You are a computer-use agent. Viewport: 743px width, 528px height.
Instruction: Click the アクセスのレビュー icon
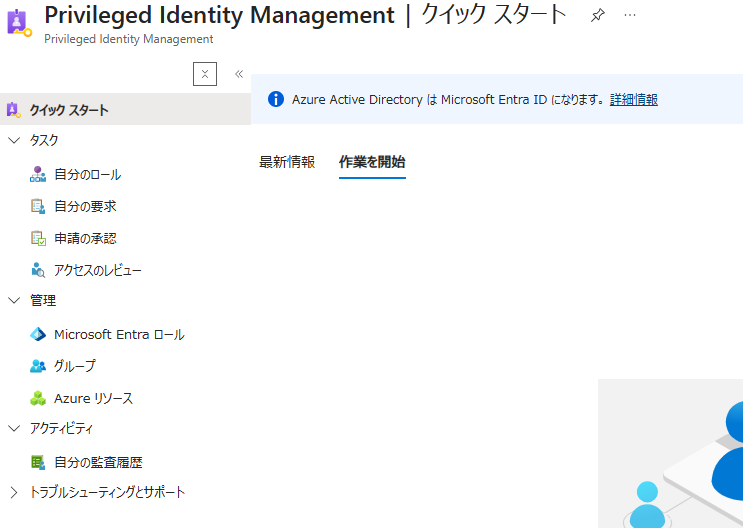point(38,270)
